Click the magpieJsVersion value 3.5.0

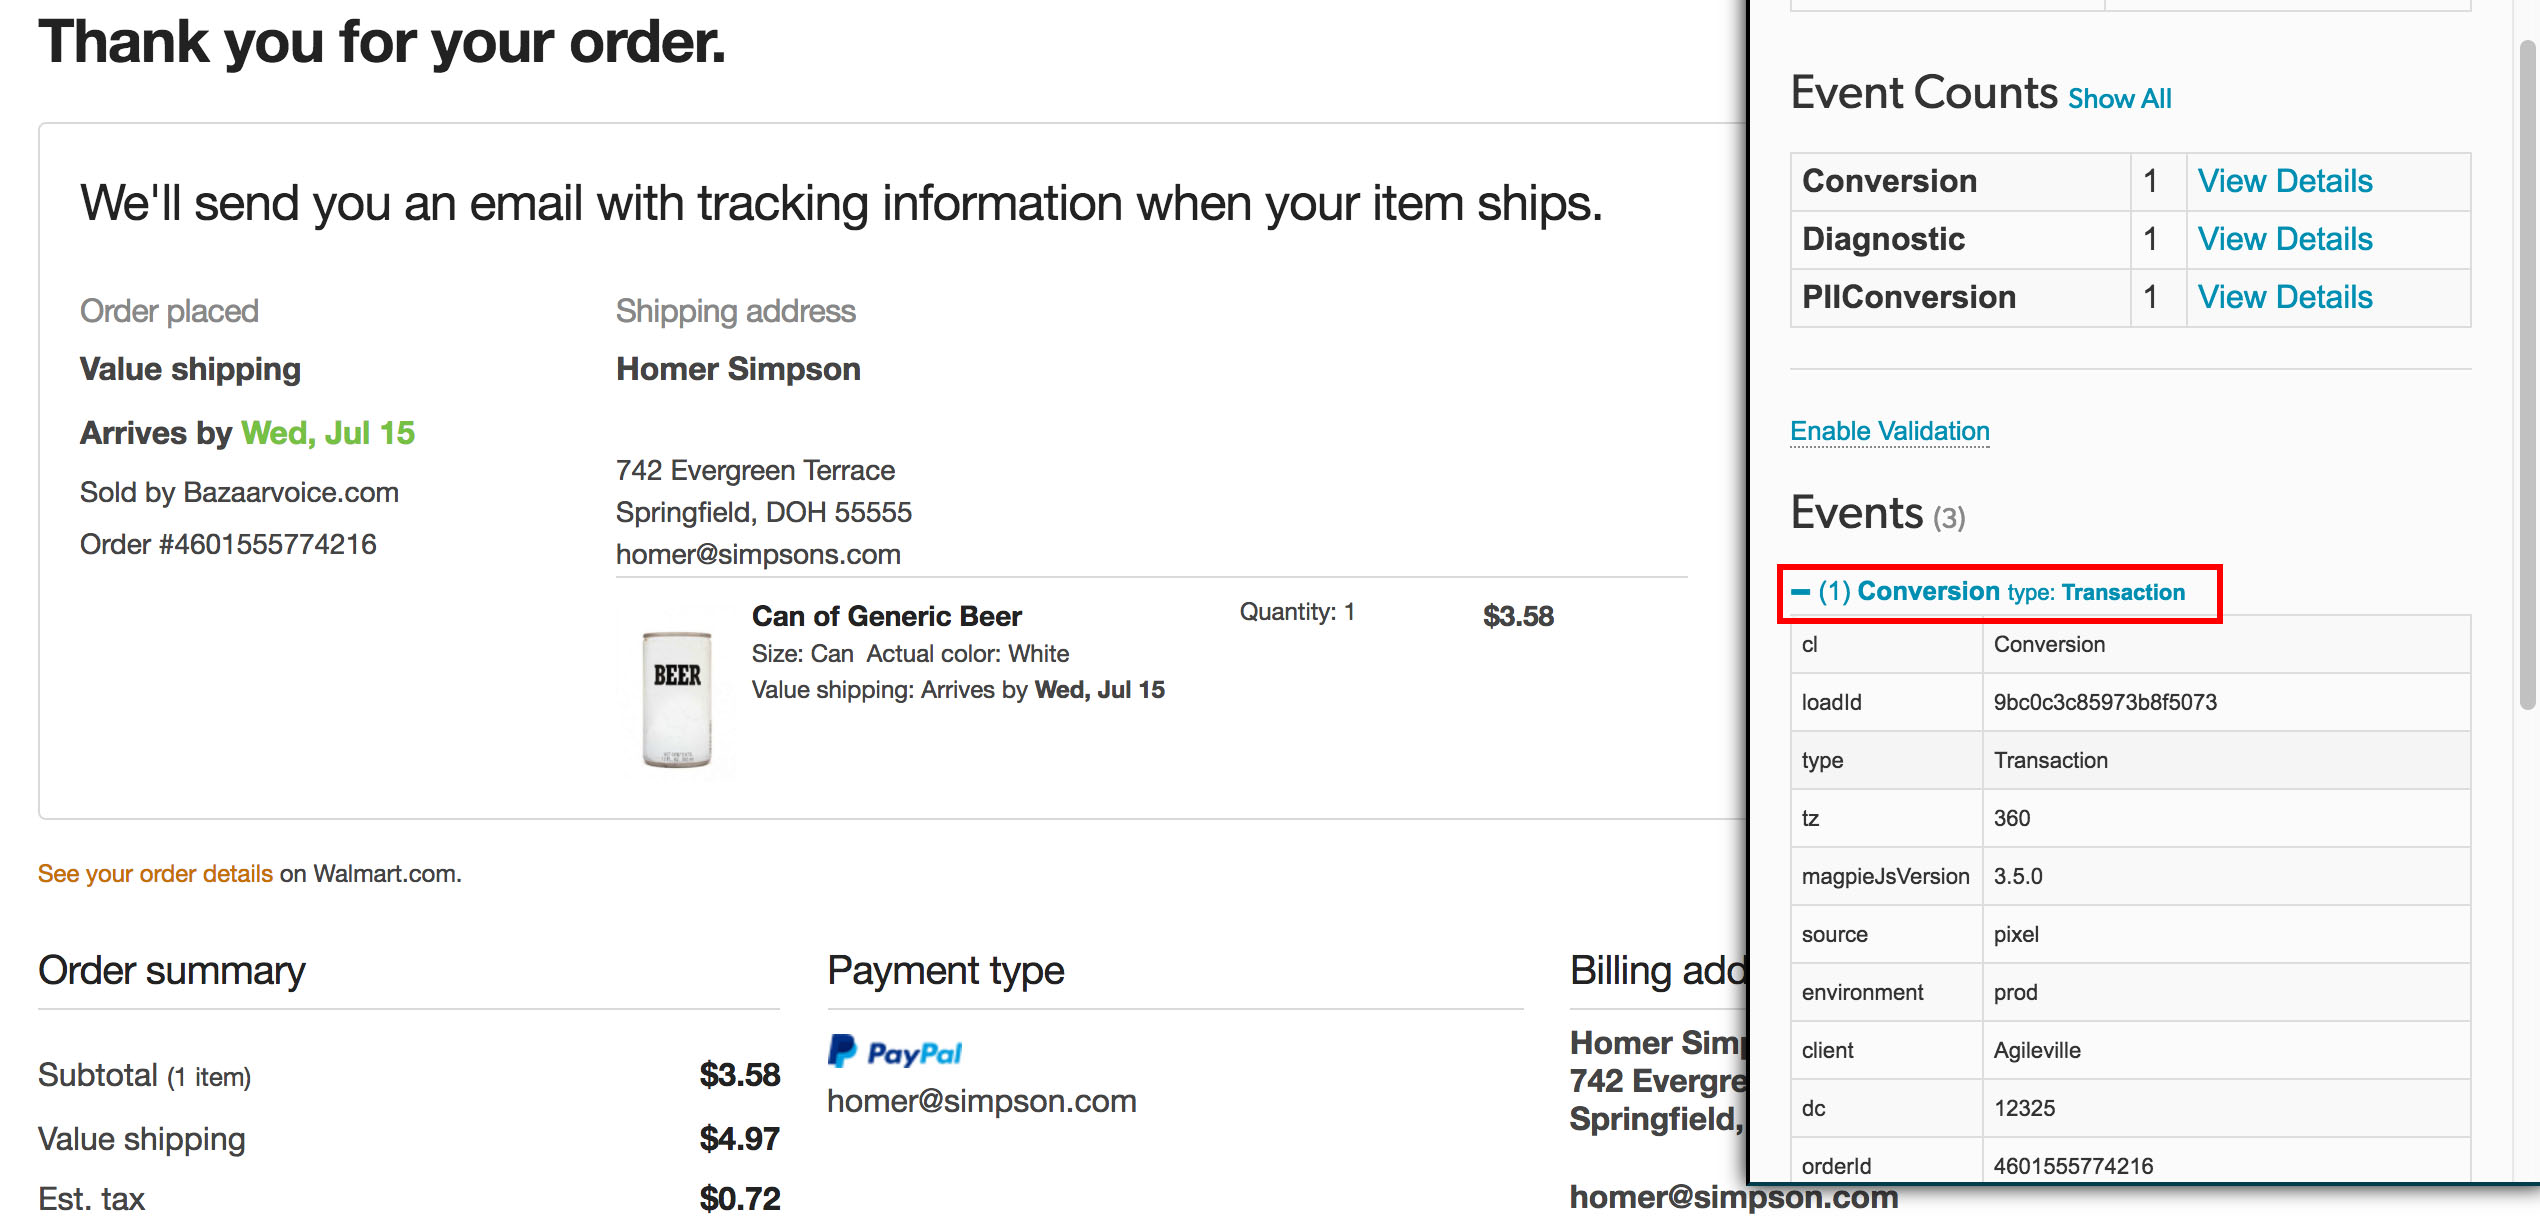[x=2018, y=876]
